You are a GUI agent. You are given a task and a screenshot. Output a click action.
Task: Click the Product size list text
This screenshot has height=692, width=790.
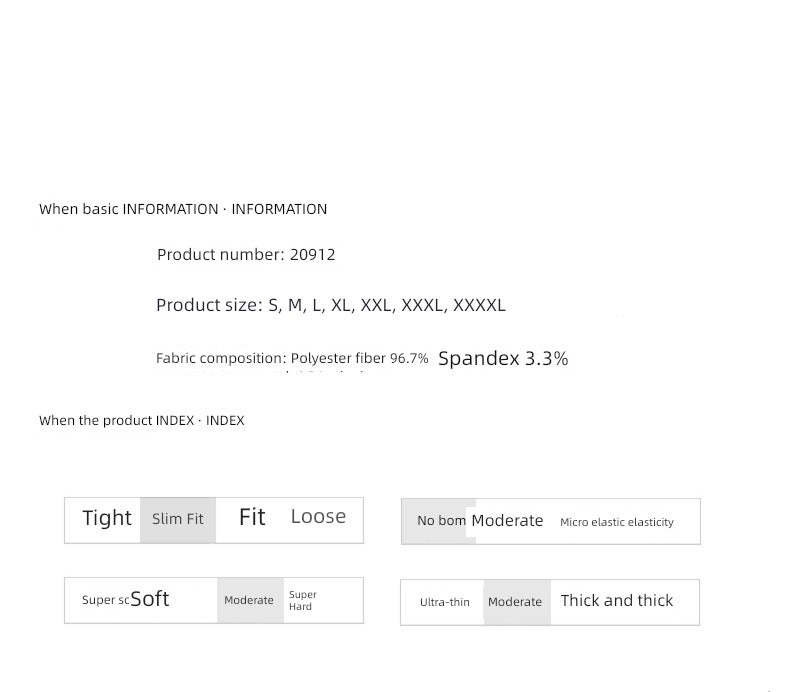(331, 305)
